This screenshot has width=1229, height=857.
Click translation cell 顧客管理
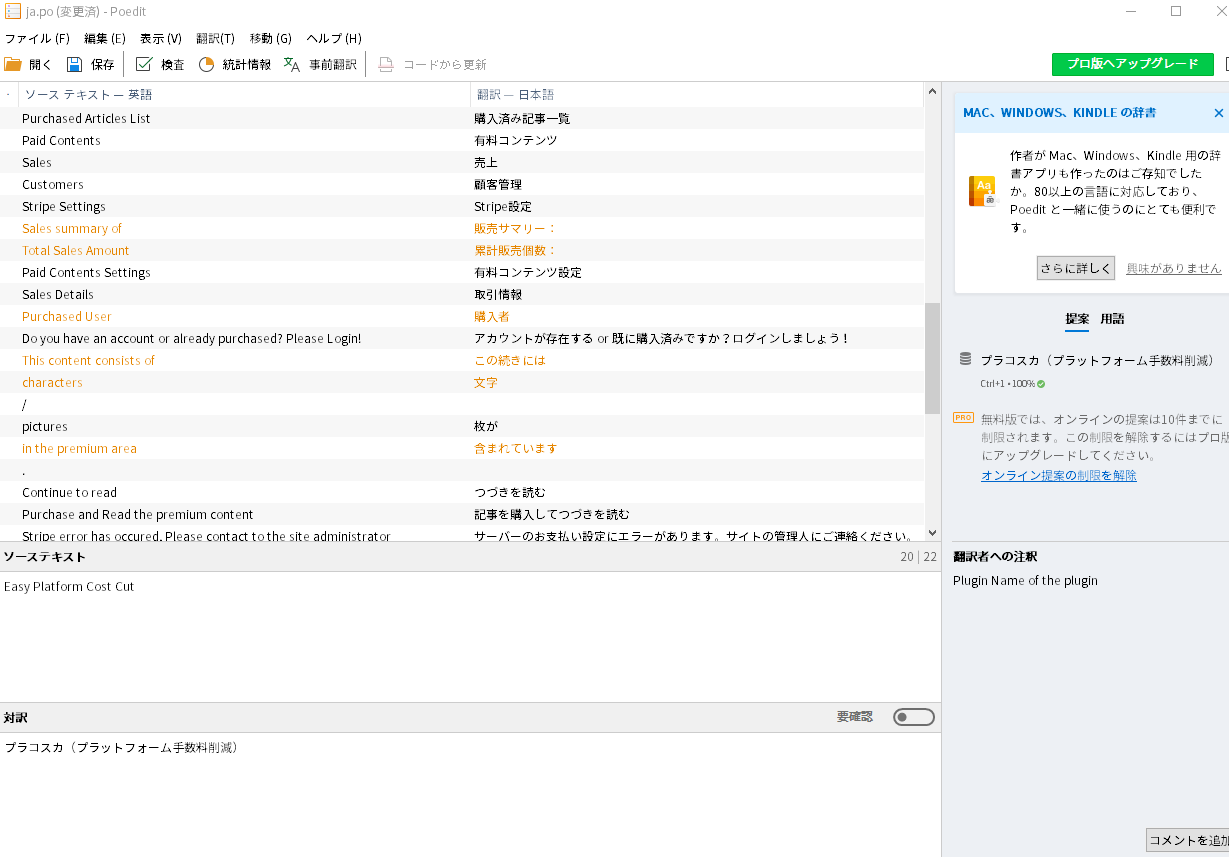pos(498,184)
